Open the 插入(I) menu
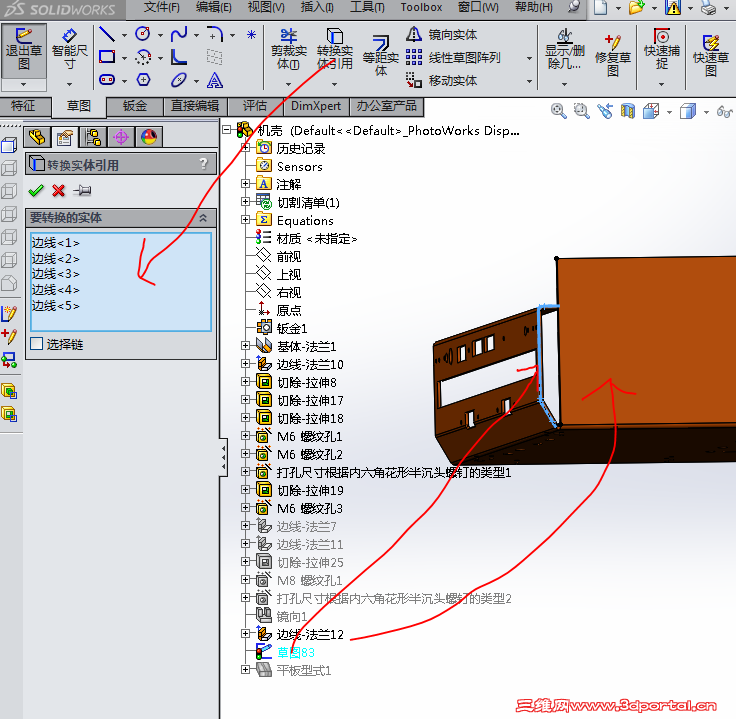Image resolution: width=736 pixels, height=719 pixels. 317,7
